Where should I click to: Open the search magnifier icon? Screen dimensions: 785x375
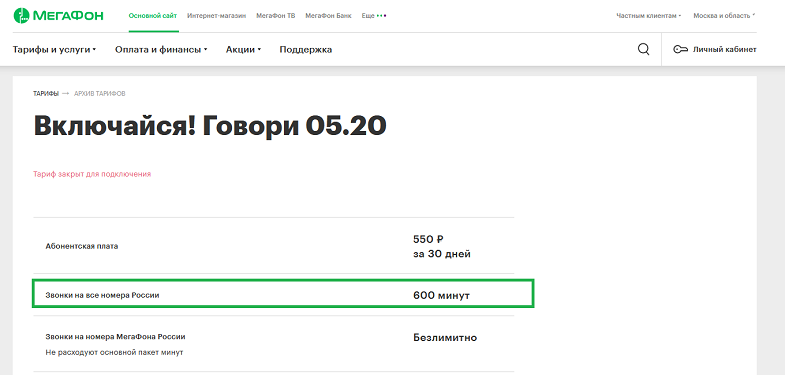click(x=643, y=49)
